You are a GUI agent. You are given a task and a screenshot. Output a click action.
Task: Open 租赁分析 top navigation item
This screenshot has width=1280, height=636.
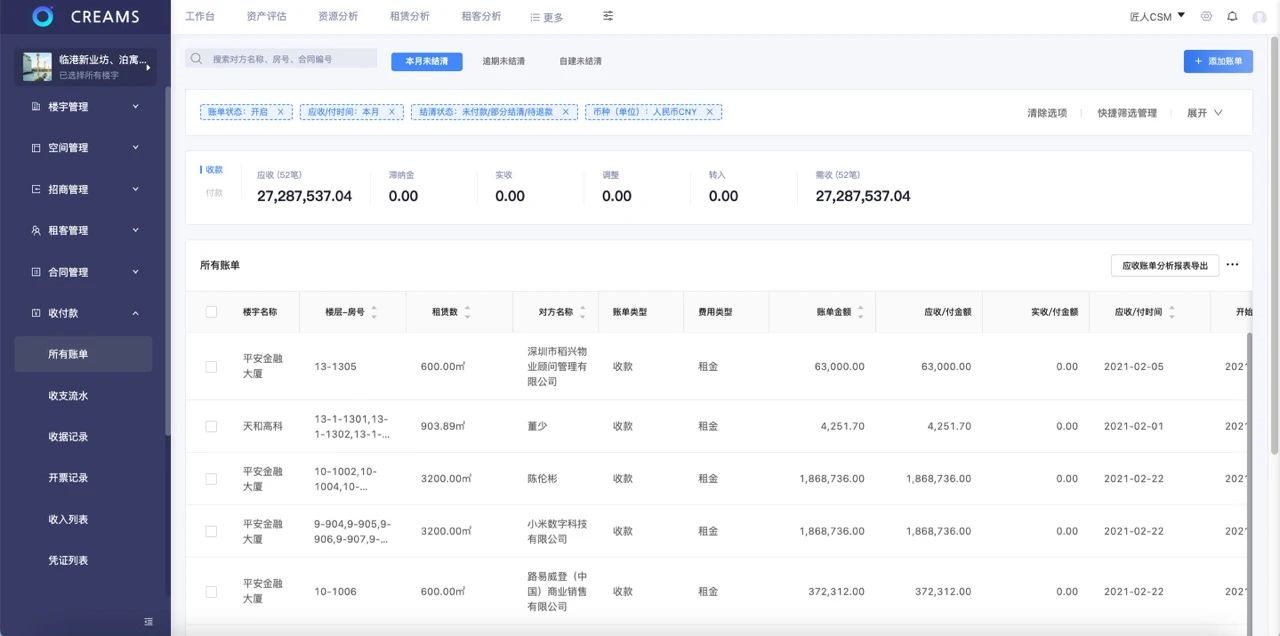click(x=410, y=17)
